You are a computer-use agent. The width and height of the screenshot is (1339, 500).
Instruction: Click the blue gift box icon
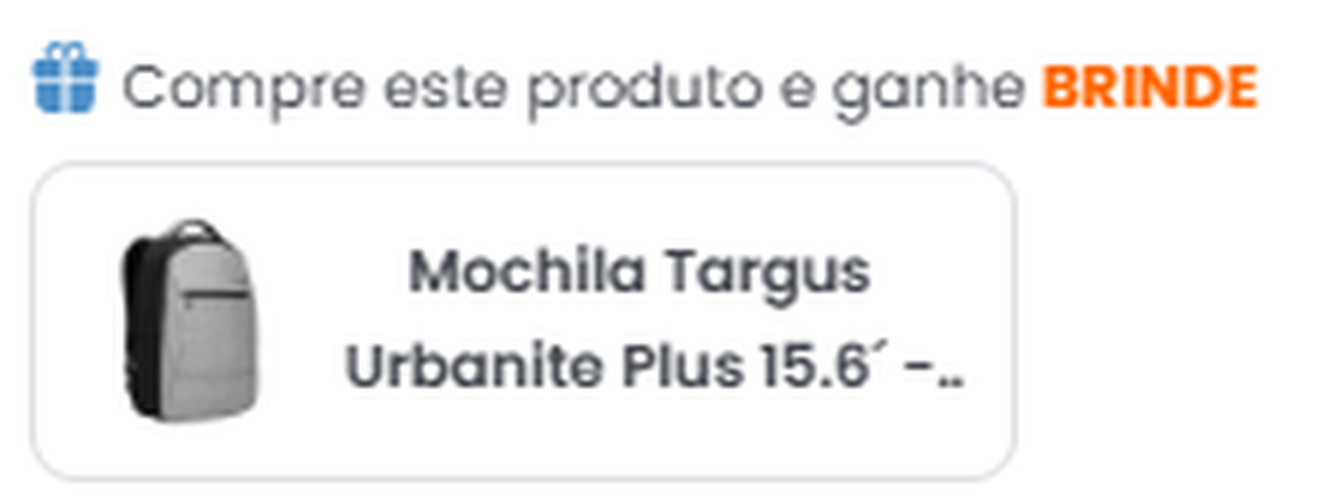[x=65, y=78]
